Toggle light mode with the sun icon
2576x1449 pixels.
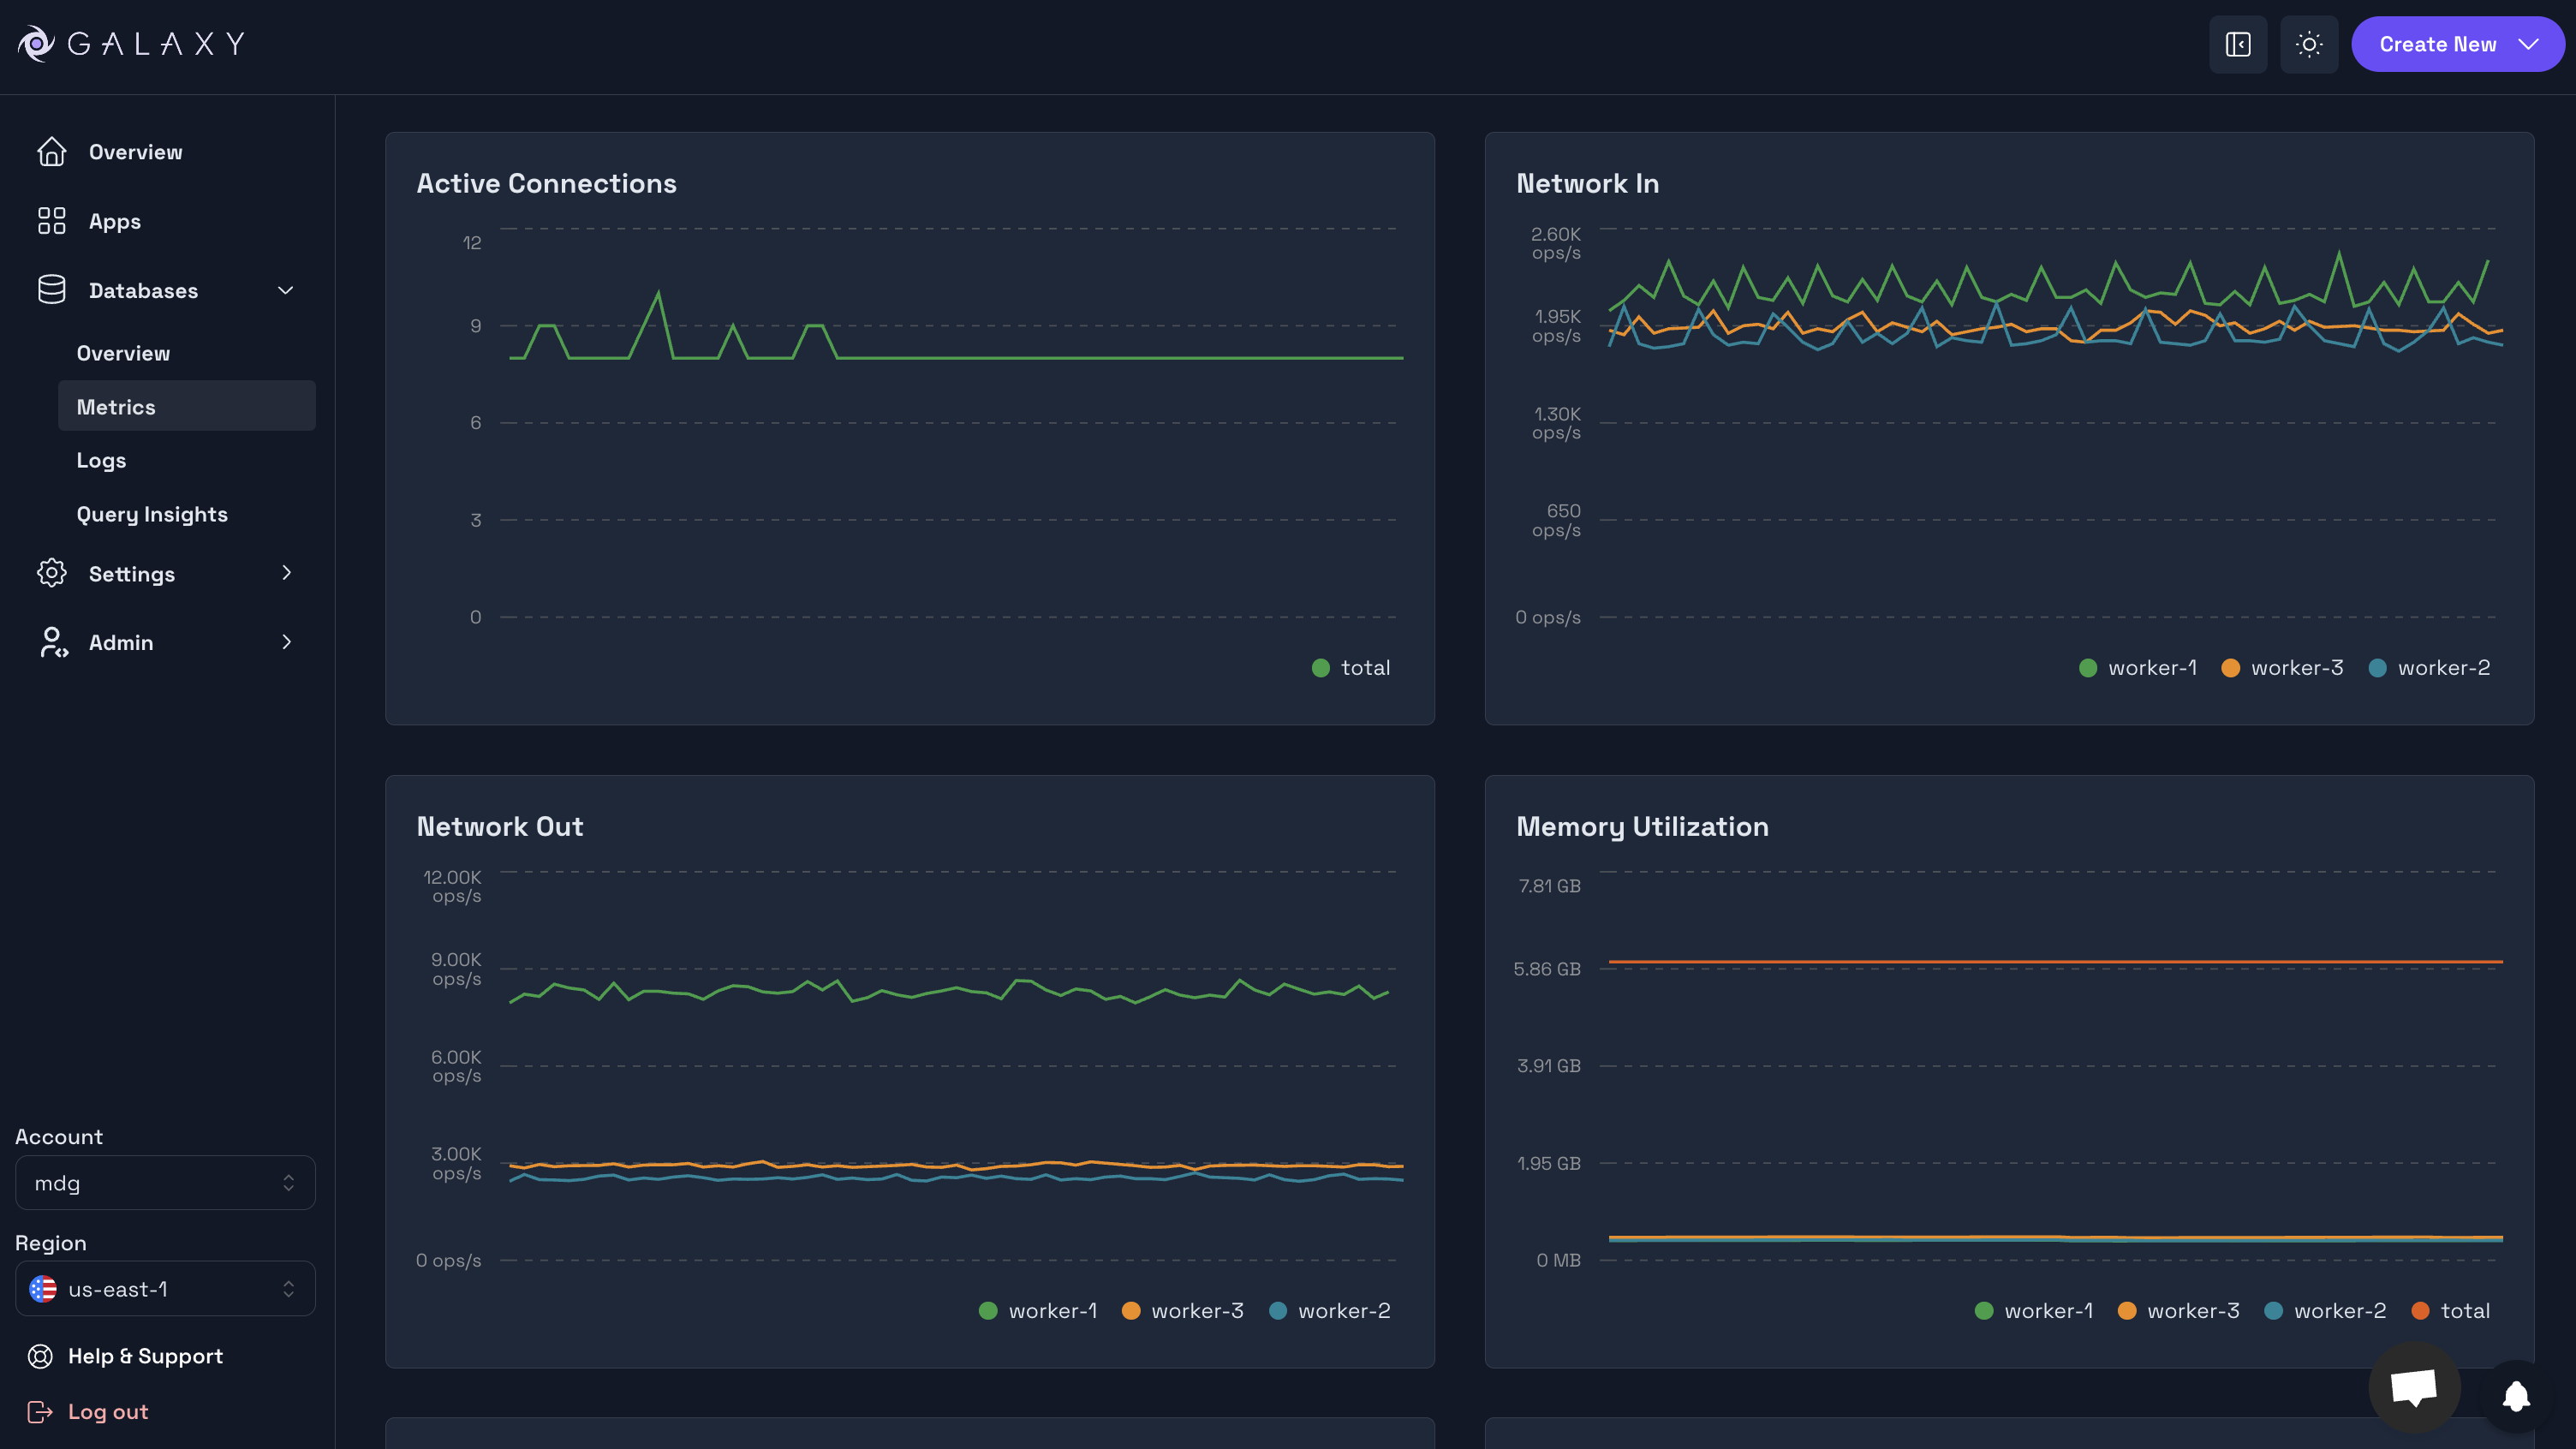pos(2309,44)
